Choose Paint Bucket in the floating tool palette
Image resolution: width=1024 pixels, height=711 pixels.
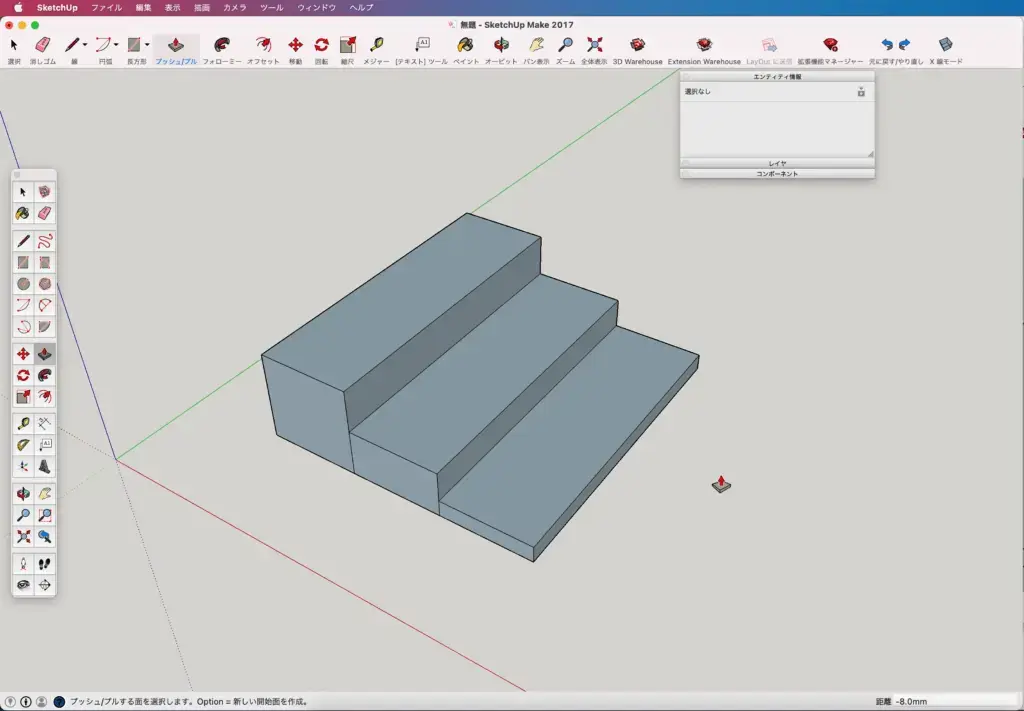point(23,213)
